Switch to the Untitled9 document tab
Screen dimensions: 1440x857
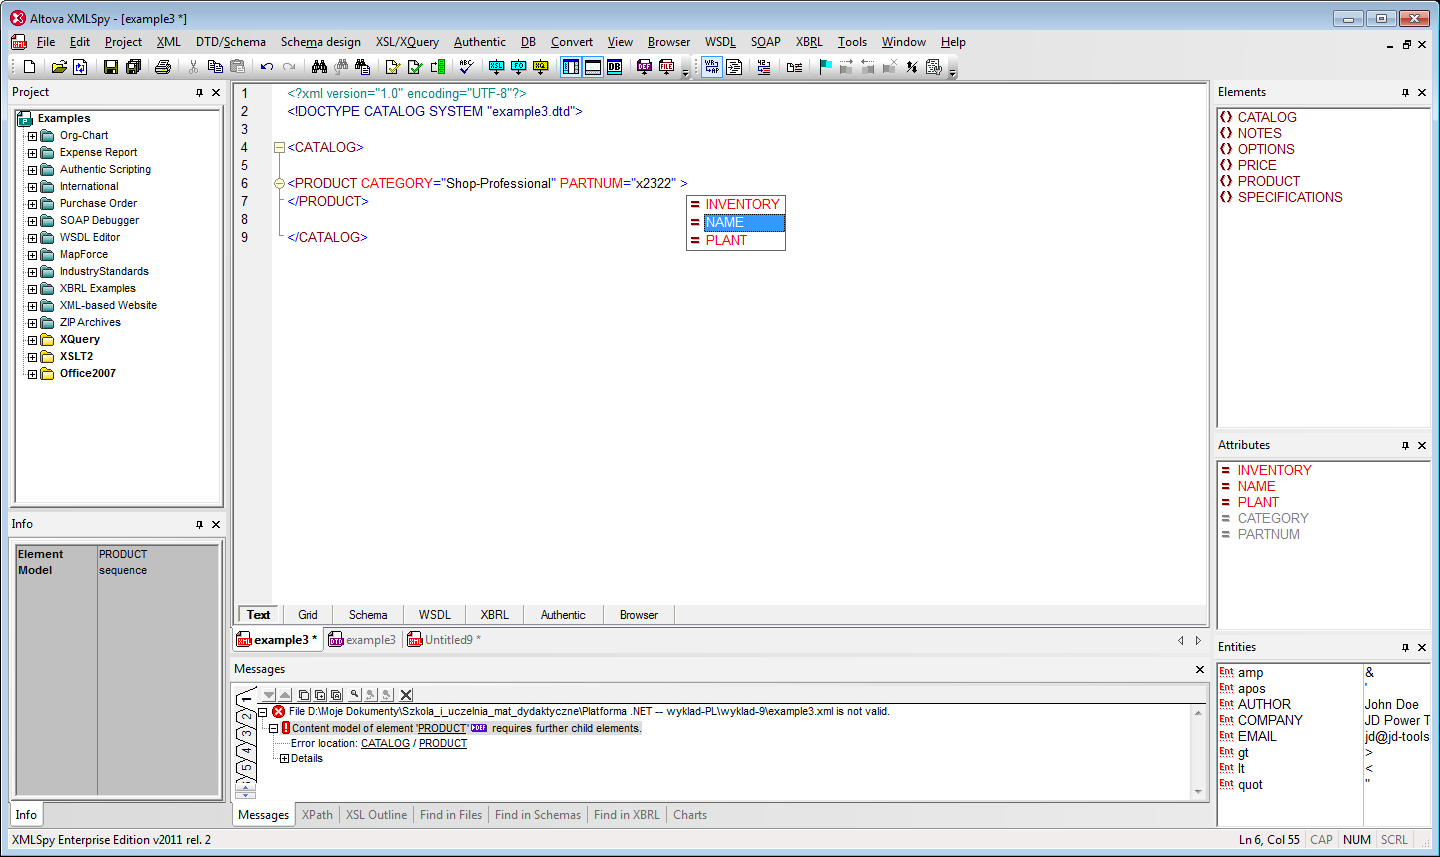[x=445, y=640]
